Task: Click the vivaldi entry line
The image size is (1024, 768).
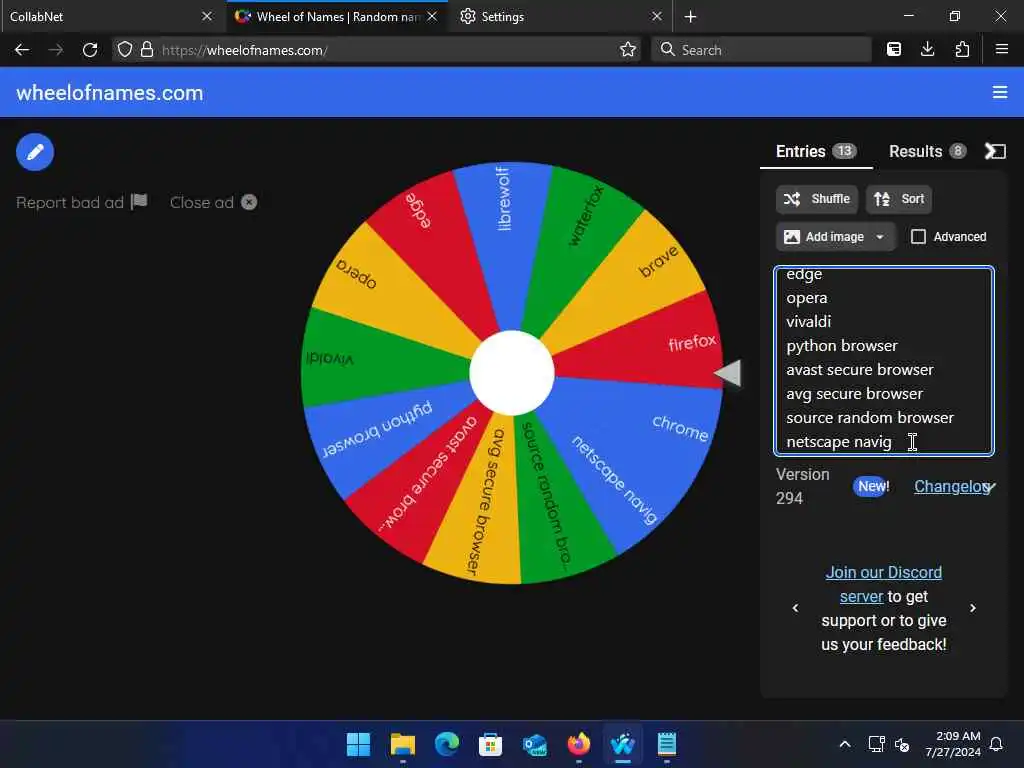Action: click(x=808, y=322)
